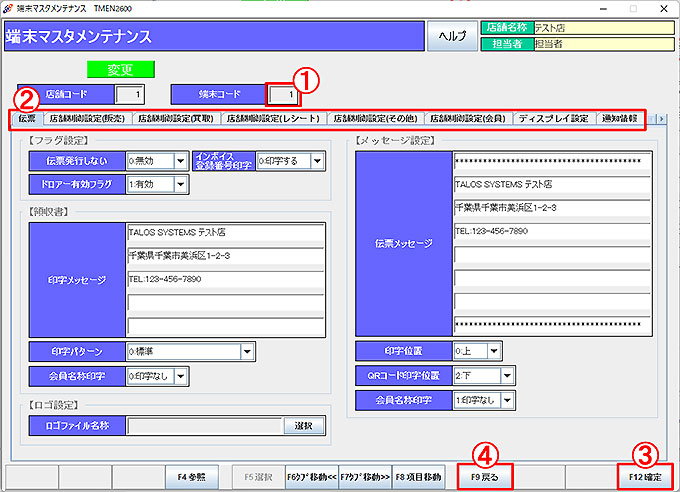Expand the 伝票発行しない dropdown
This screenshot has height=492, width=680.
point(181,161)
